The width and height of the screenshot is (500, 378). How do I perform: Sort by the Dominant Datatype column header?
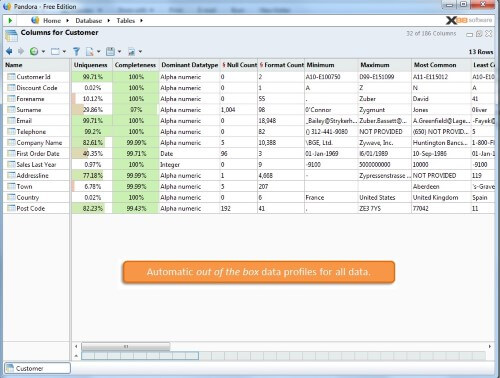point(189,65)
